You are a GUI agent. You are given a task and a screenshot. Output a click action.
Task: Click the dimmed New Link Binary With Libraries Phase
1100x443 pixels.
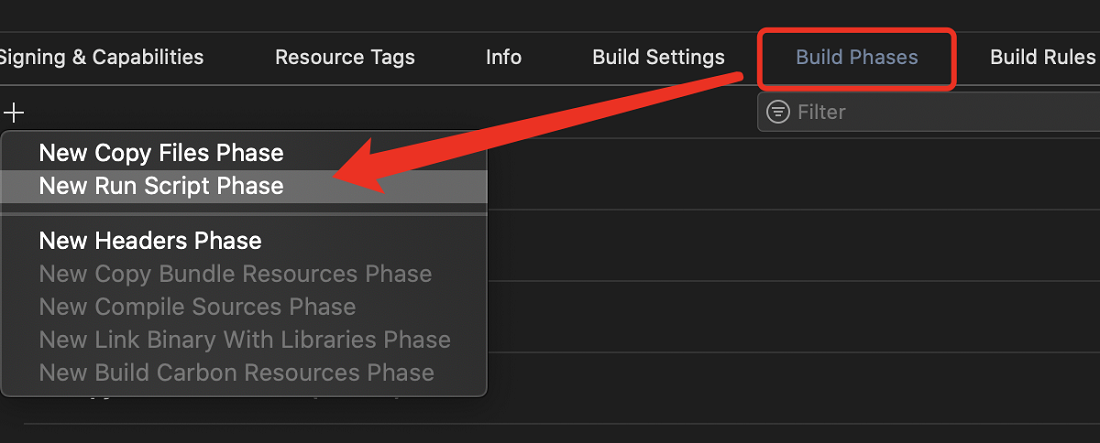pos(243,340)
